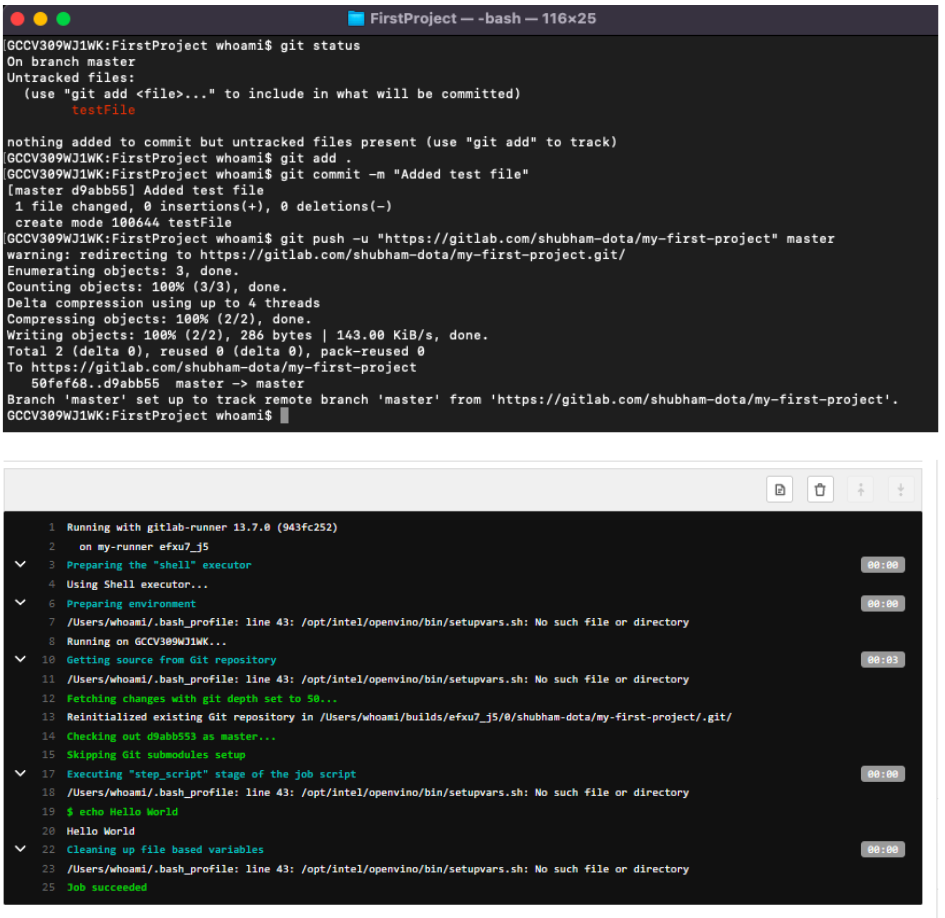Click the 'Hello World' output on line 20
The image size is (945, 918).
coord(101,831)
